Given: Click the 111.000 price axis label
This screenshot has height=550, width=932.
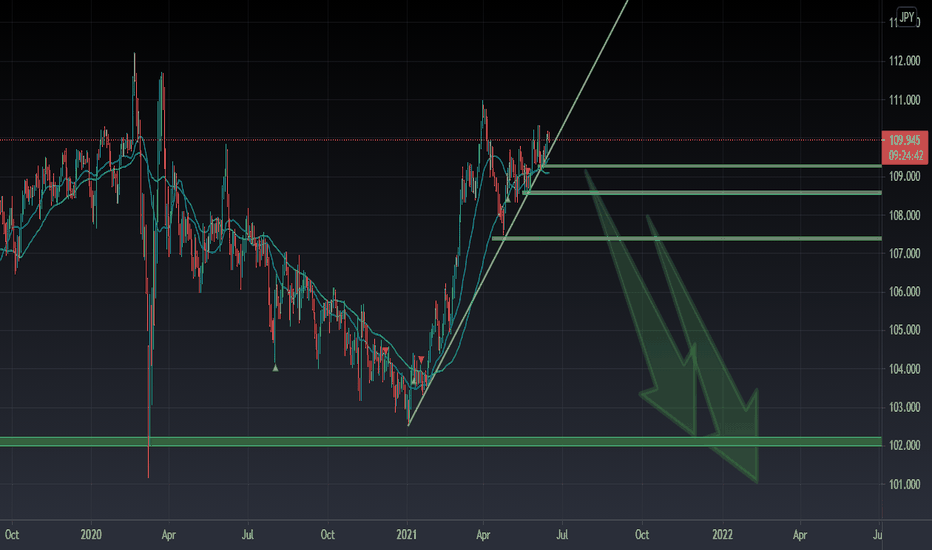Looking at the screenshot, I should tap(905, 100).
